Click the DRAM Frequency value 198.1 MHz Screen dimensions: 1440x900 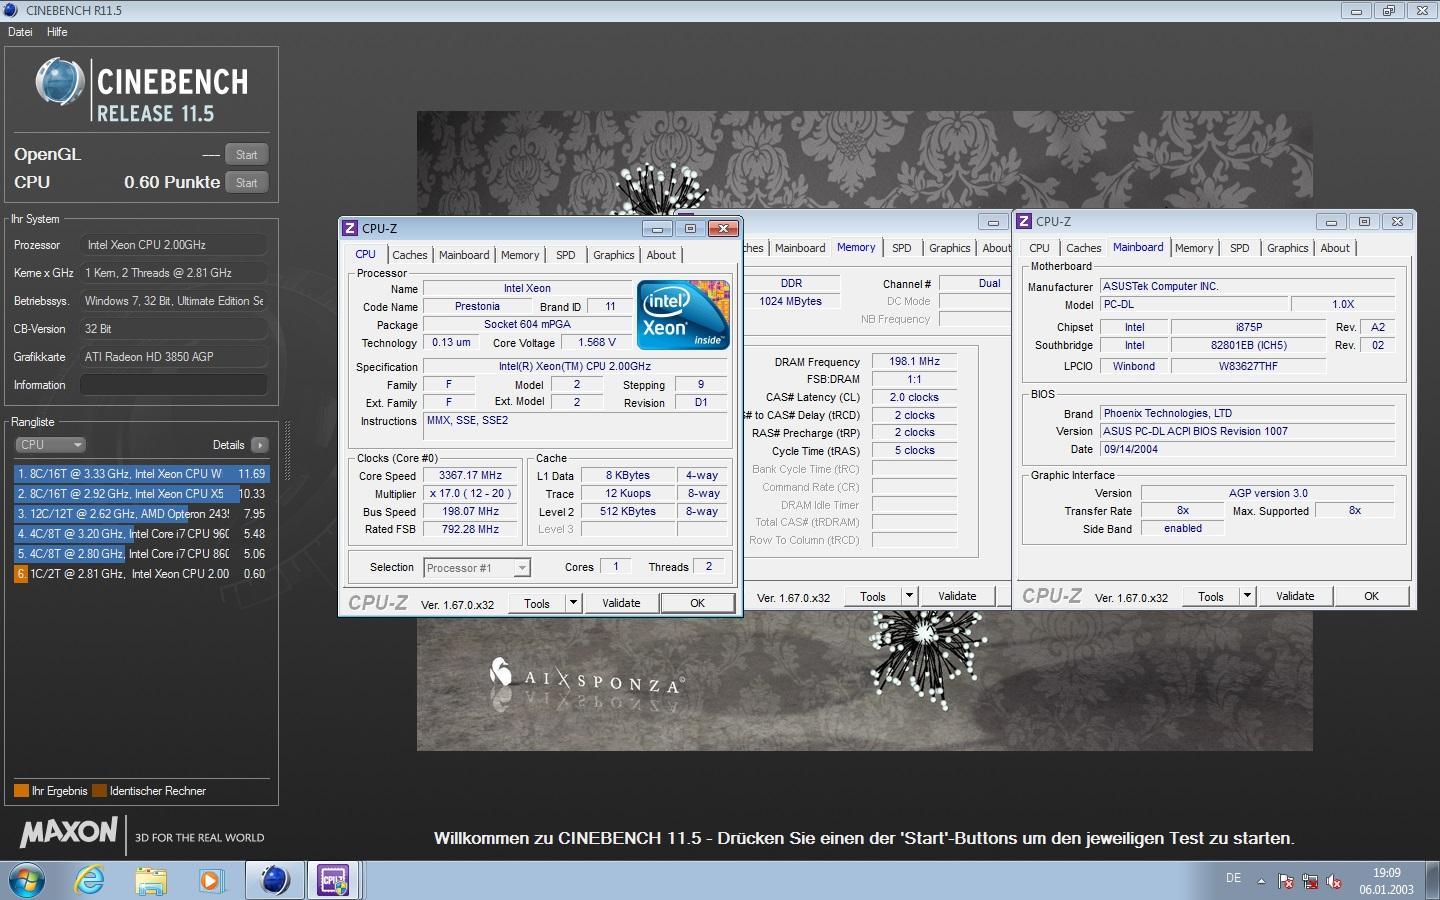click(x=915, y=361)
